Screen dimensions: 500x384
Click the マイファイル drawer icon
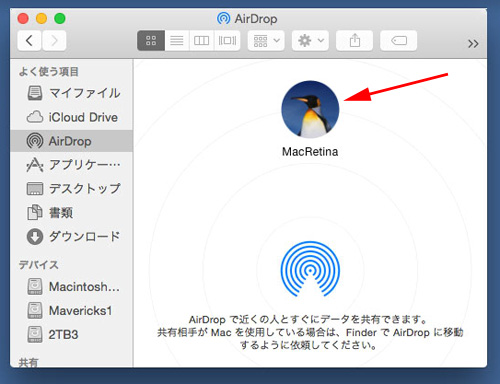click(35, 93)
